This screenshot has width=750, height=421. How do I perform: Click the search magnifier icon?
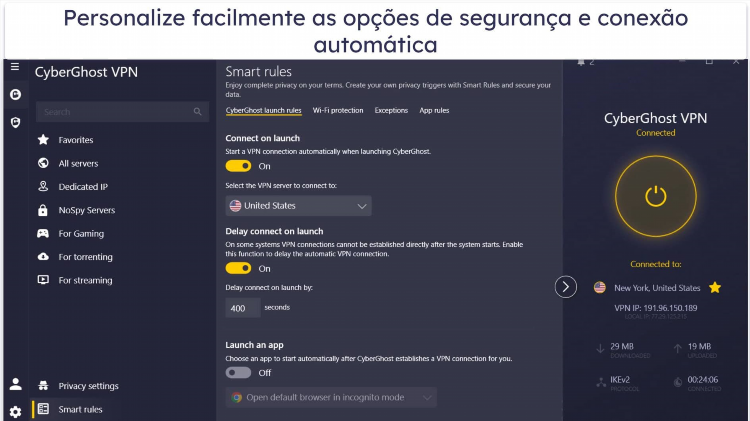pos(198,111)
